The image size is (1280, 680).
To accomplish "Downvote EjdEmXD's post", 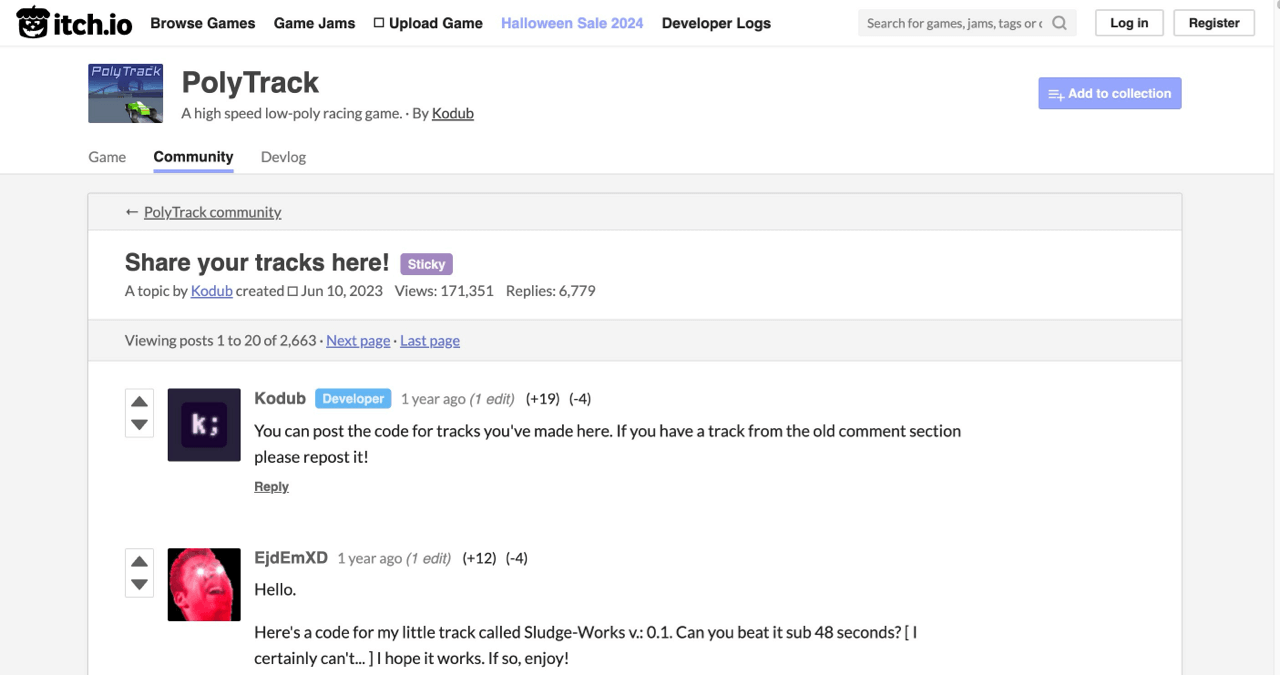I will pyautogui.click(x=139, y=584).
